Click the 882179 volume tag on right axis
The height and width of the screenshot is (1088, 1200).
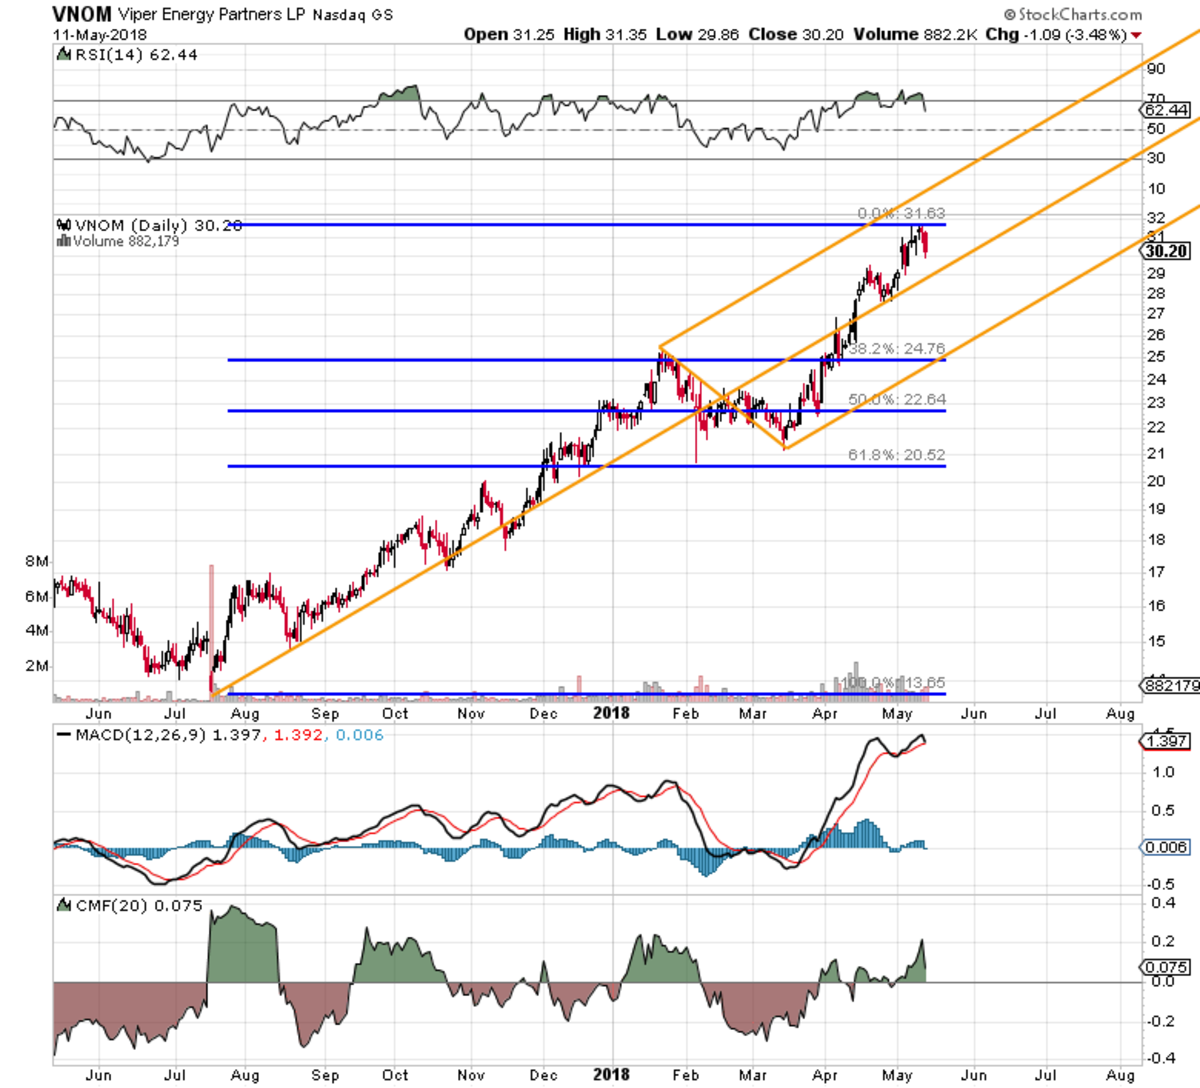pyautogui.click(x=1170, y=685)
